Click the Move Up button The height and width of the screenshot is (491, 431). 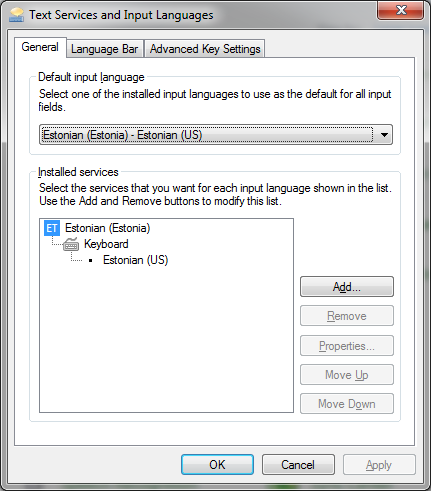coord(347,375)
